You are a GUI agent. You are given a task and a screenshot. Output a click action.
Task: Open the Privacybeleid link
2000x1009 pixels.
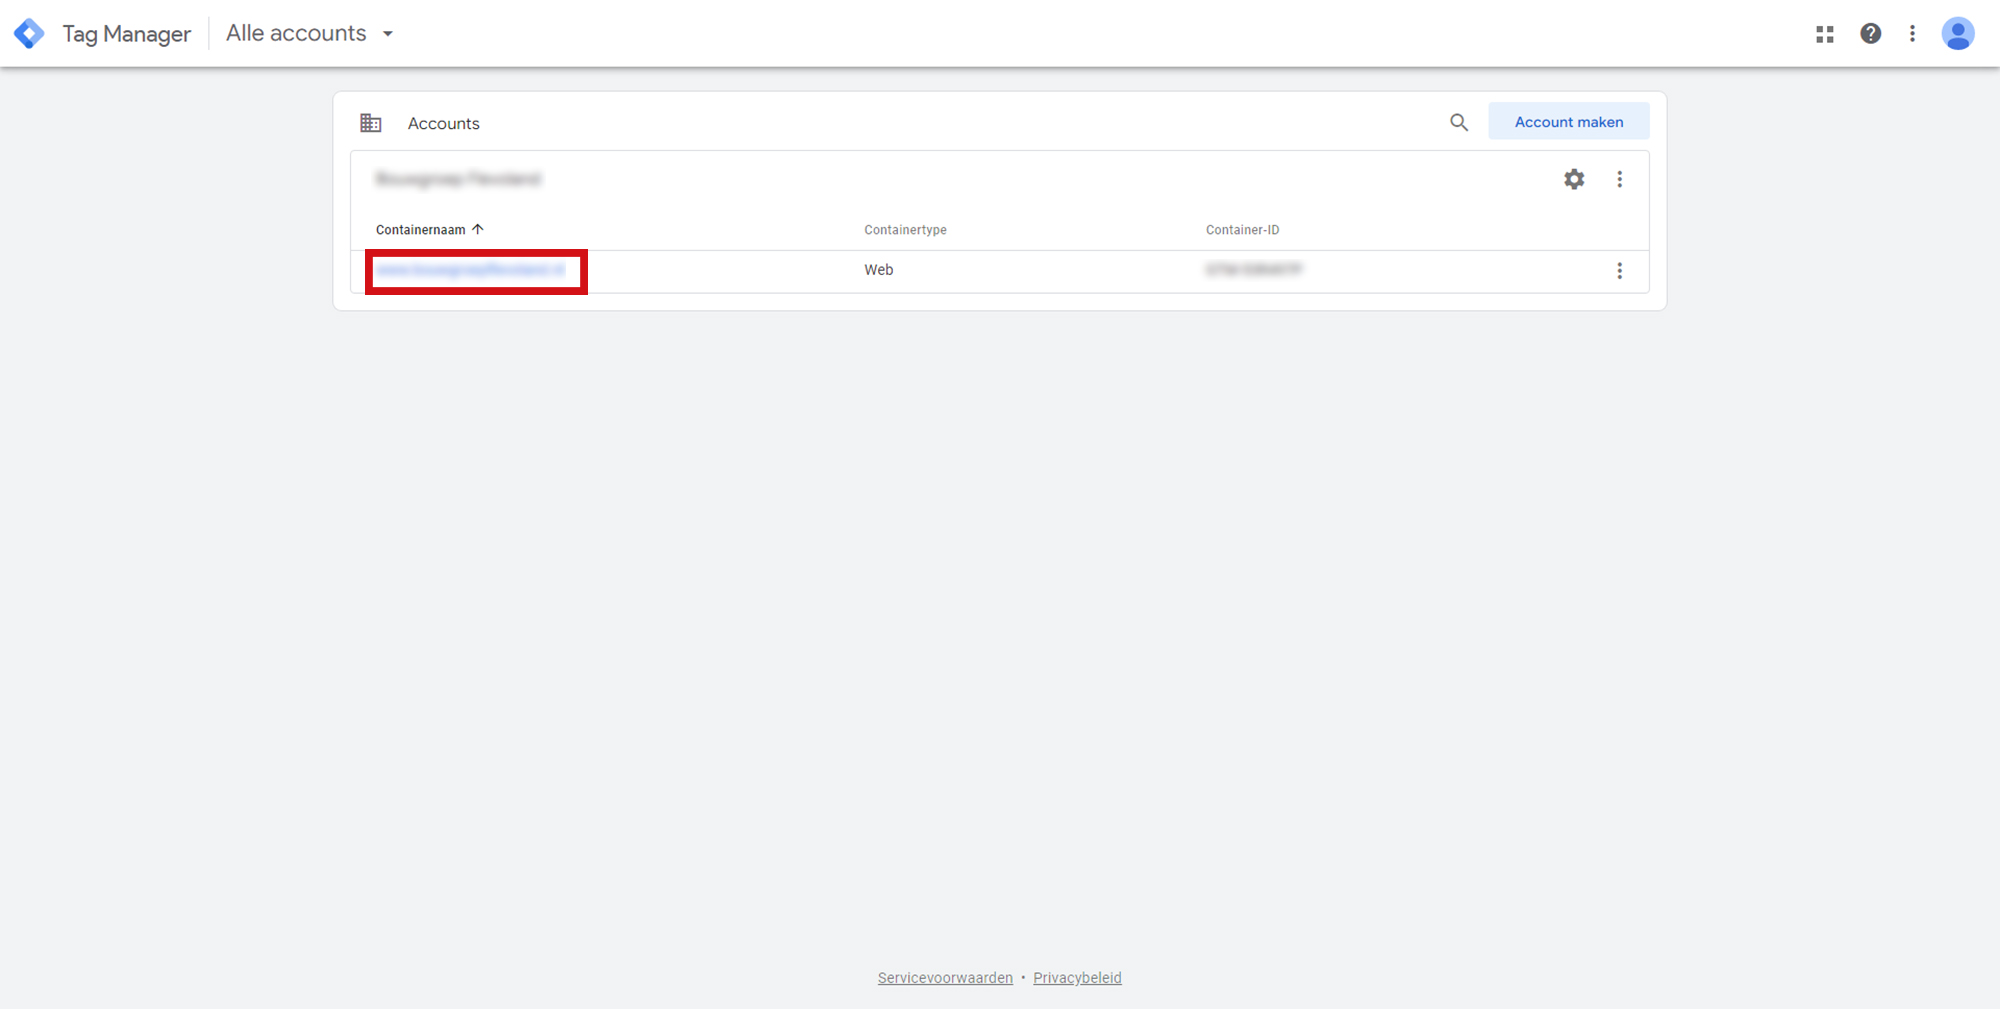[x=1077, y=978]
